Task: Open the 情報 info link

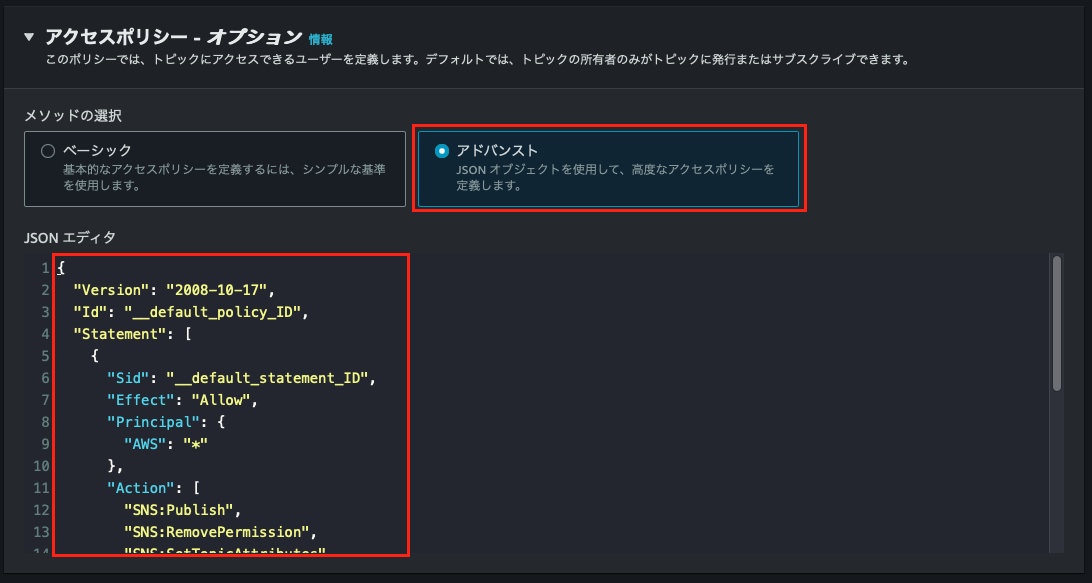Action: (320, 39)
